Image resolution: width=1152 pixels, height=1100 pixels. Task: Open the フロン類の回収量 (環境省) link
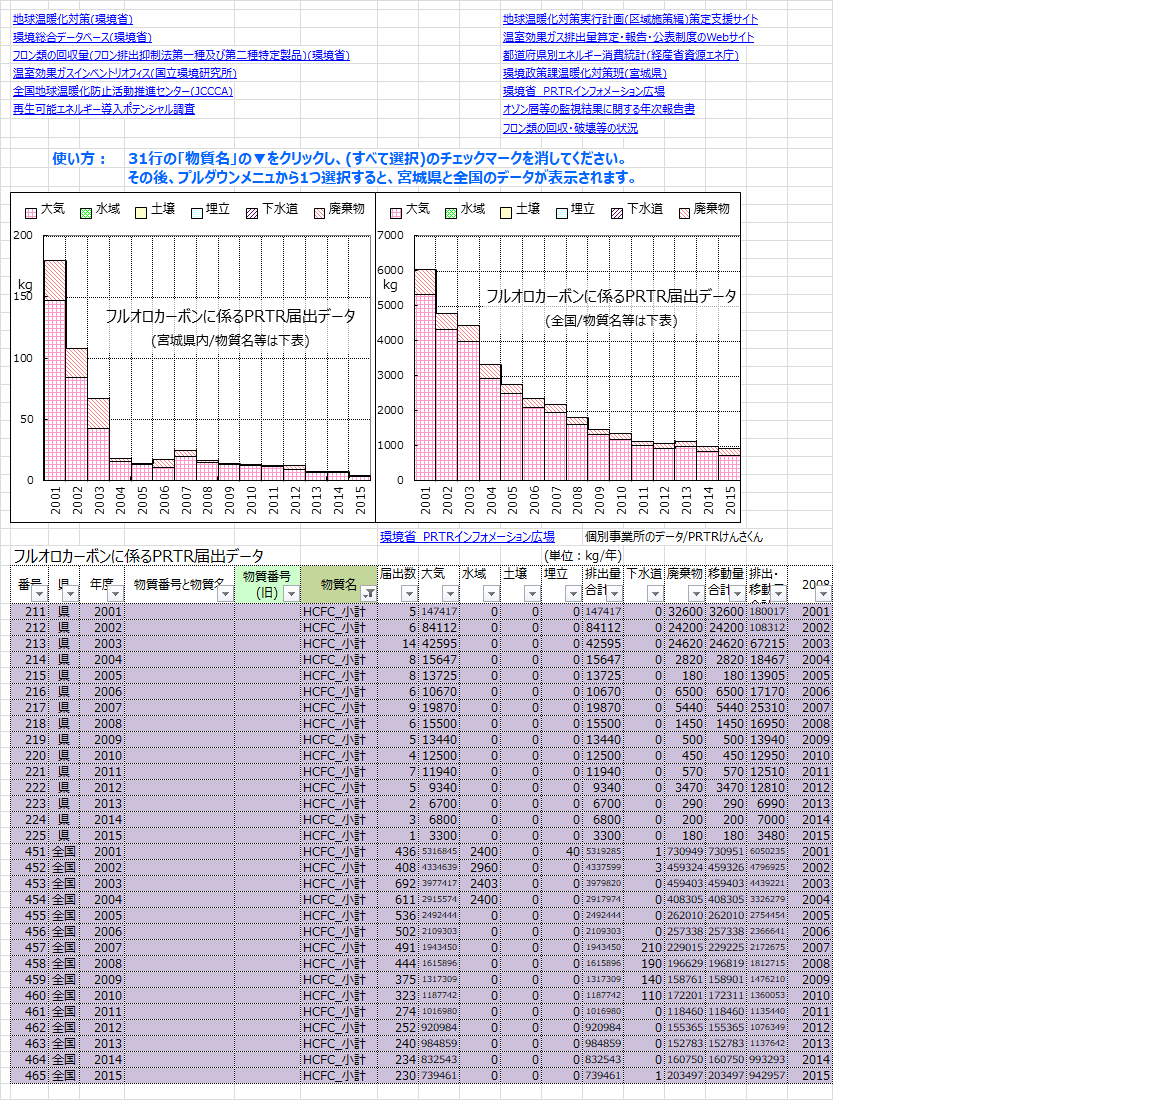tap(181, 55)
